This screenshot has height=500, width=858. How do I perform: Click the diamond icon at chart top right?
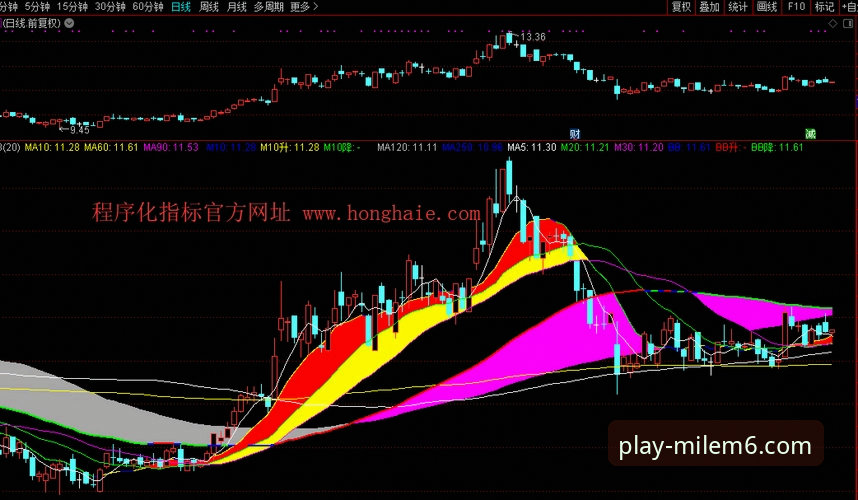tap(833, 24)
